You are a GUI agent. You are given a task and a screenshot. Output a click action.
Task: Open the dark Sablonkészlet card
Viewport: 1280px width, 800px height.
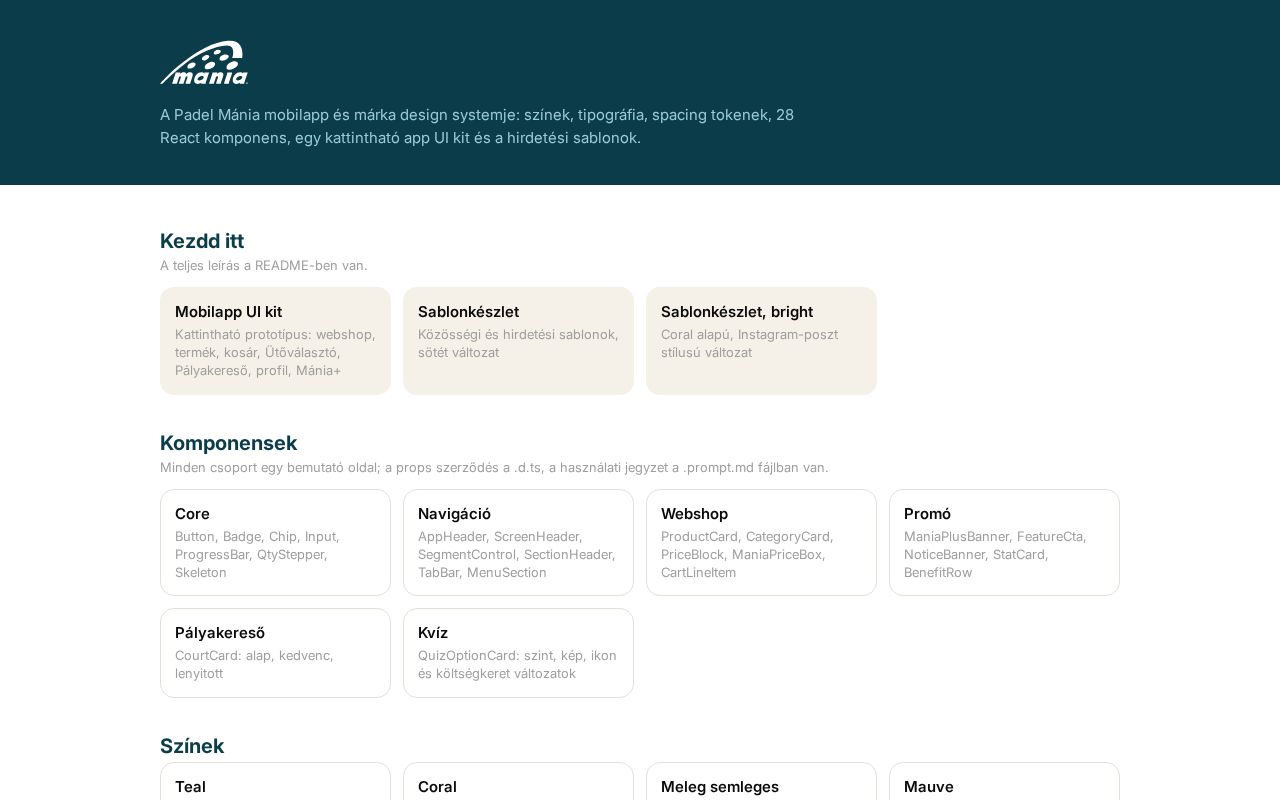click(x=518, y=341)
